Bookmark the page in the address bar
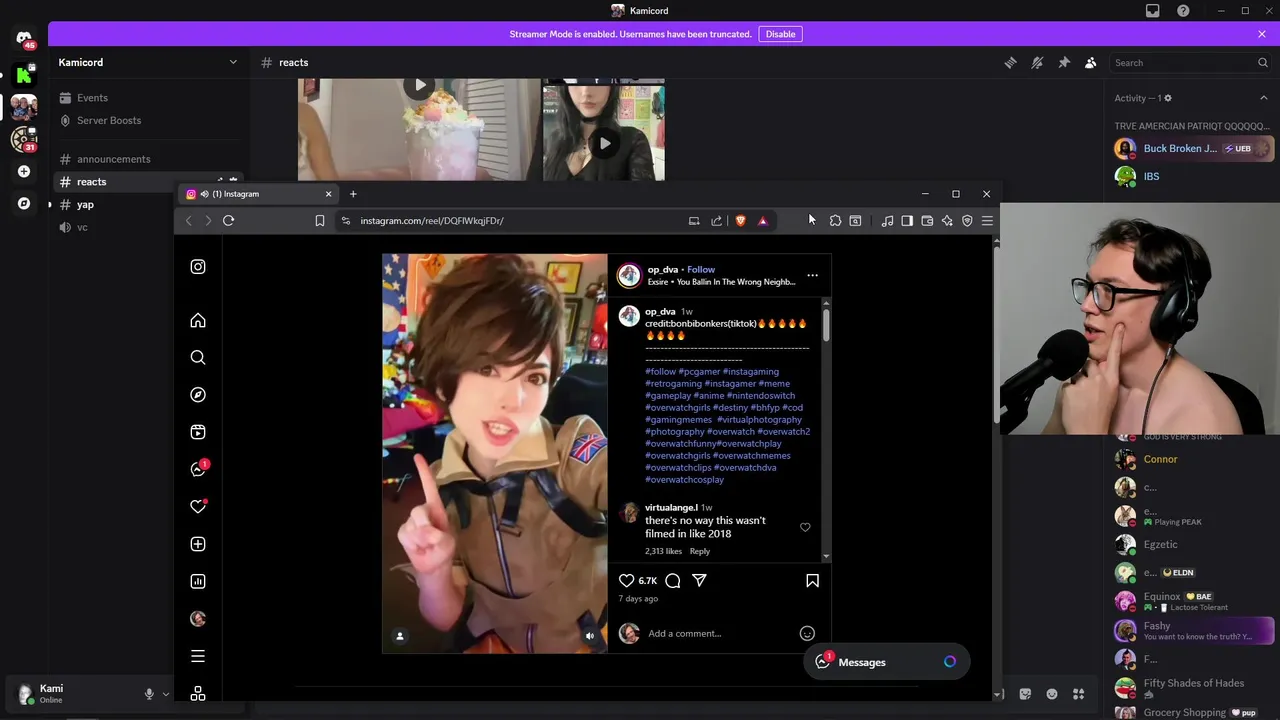The width and height of the screenshot is (1280, 720). [x=320, y=221]
